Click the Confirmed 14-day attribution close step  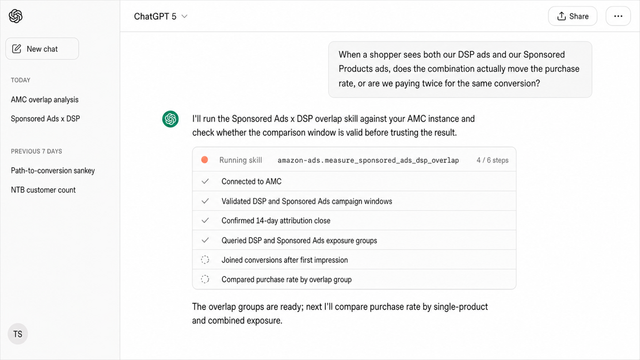(354, 221)
